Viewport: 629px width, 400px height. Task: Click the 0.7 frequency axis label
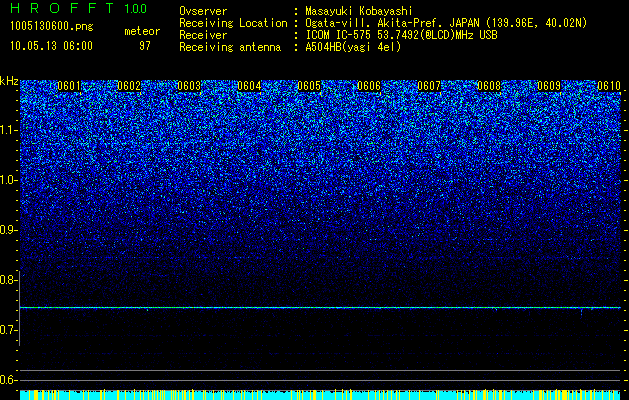coord(8,330)
